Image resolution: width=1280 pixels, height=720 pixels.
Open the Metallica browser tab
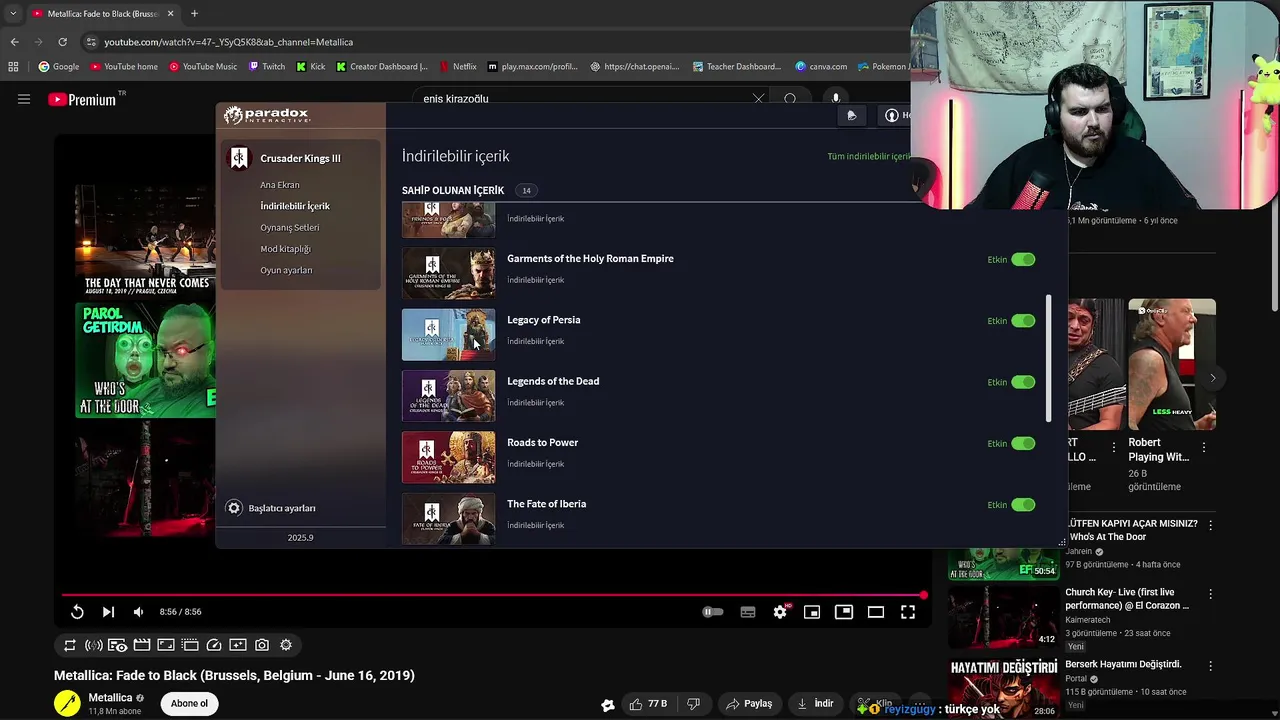(103, 14)
